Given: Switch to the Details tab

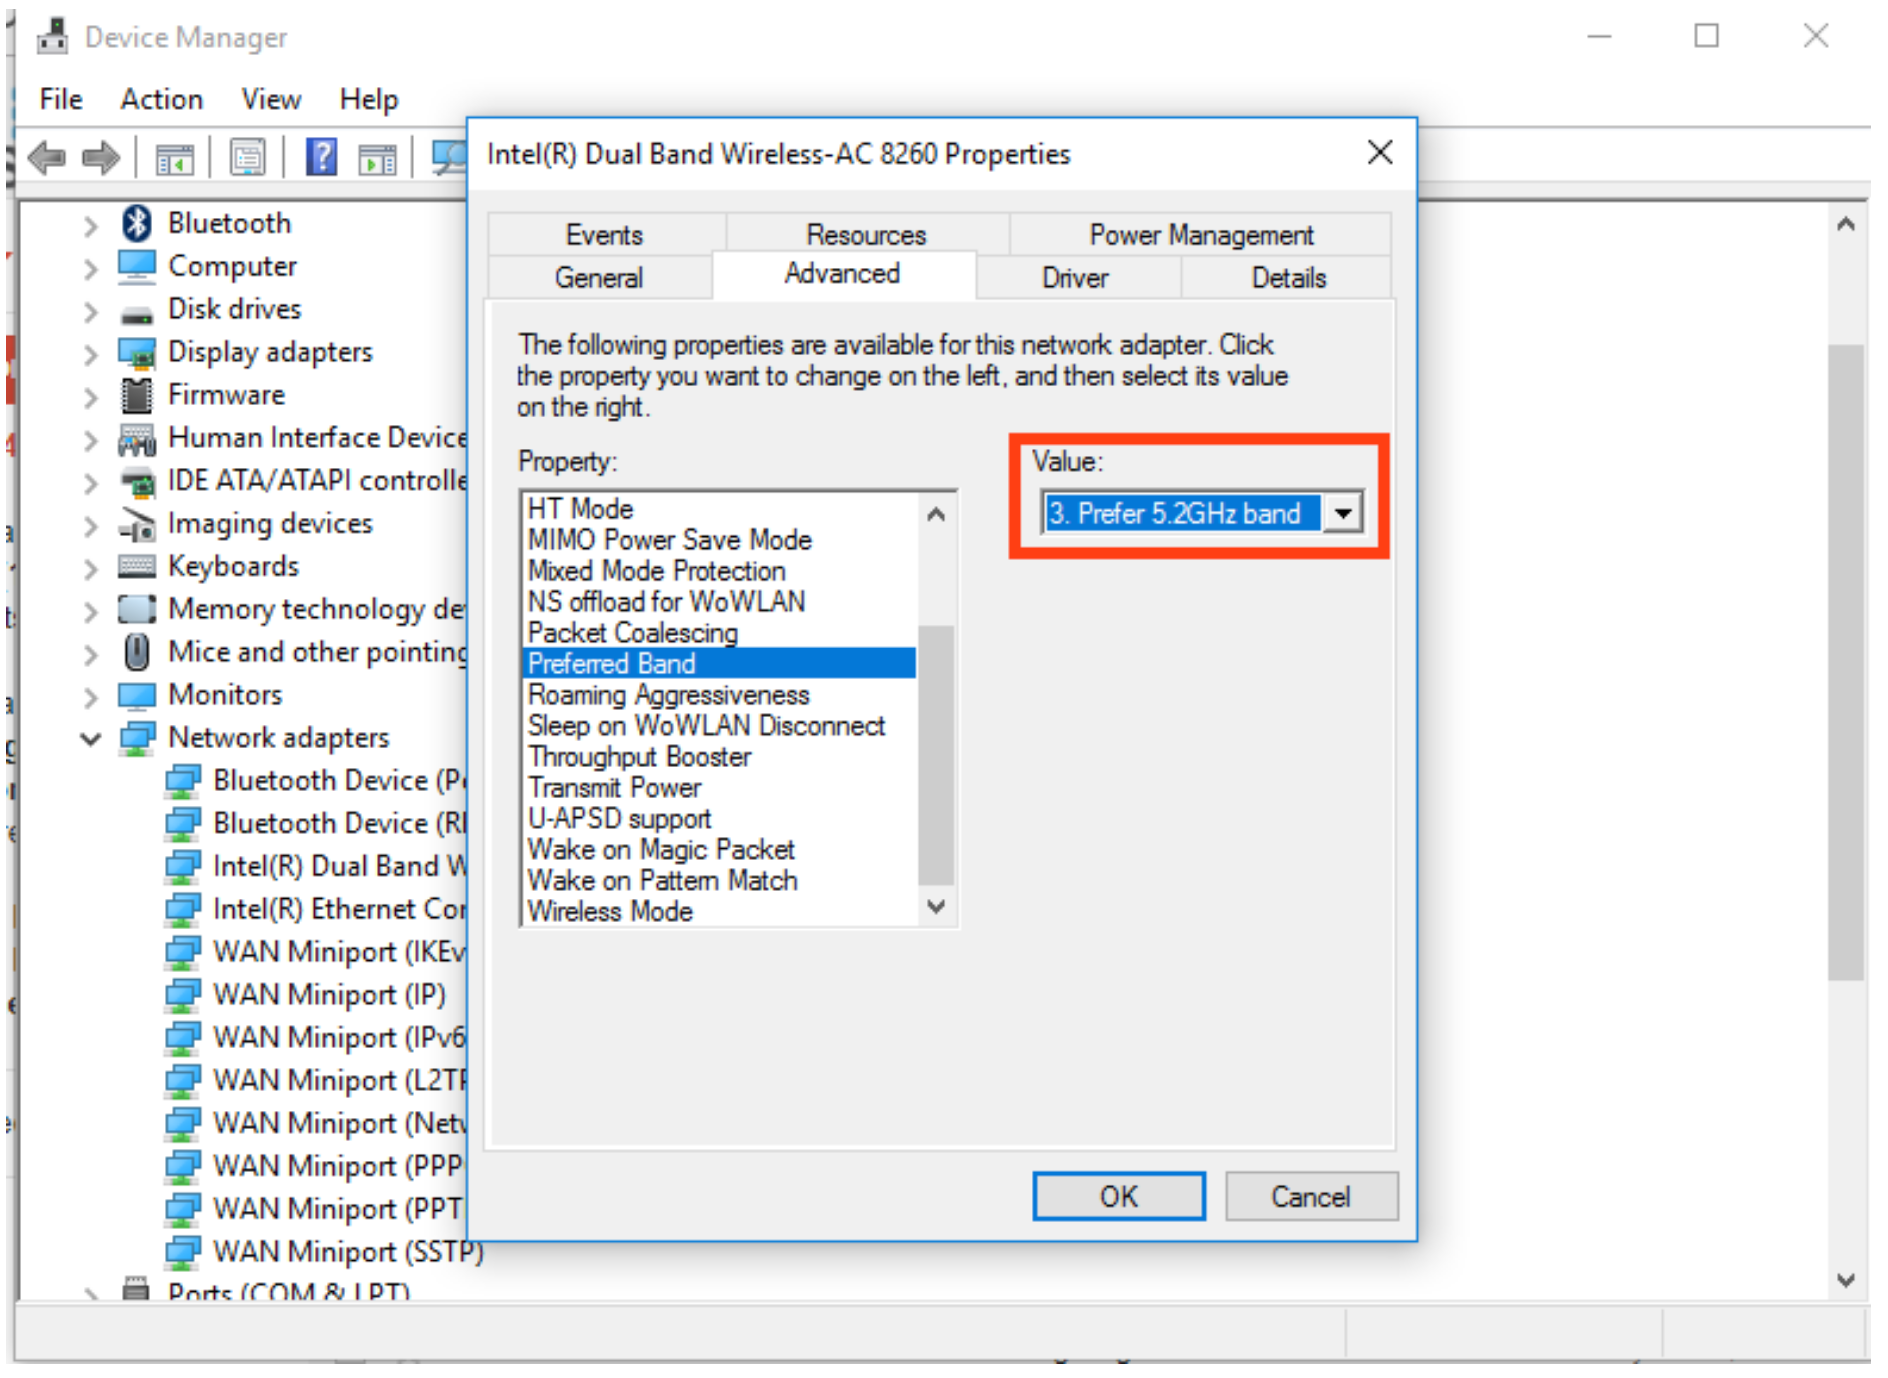Looking at the screenshot, I should tap(1288, 277).
